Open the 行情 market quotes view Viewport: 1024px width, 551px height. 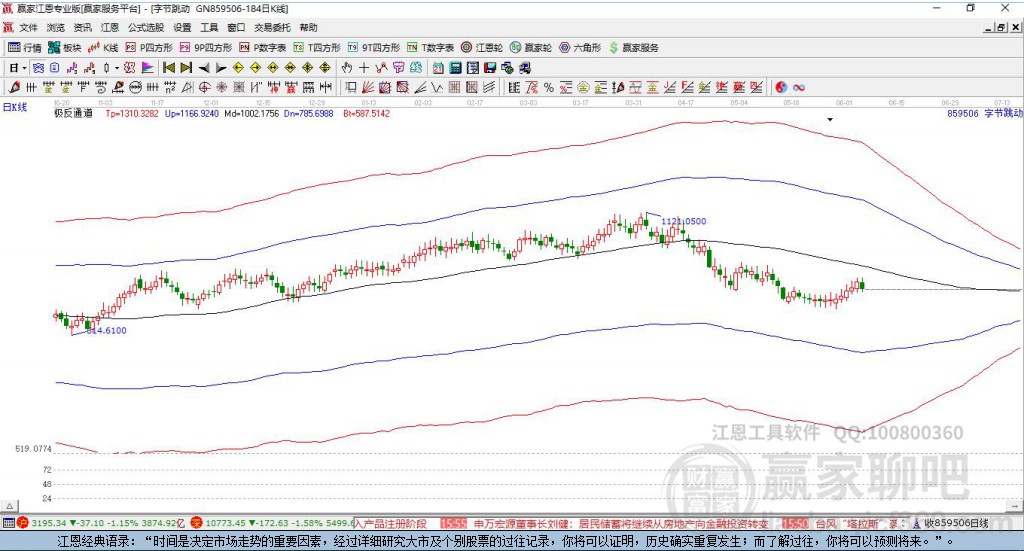24,48
